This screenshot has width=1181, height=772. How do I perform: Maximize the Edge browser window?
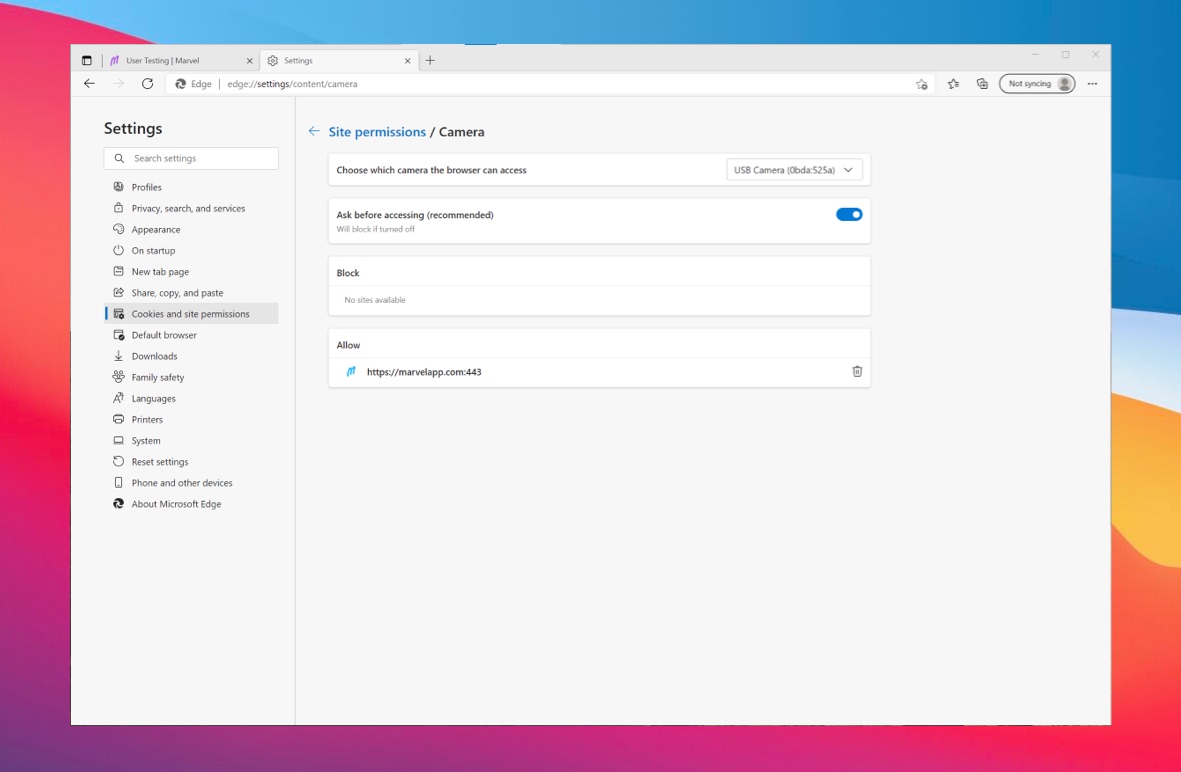pyautogui.click(x=1065, y=54)
